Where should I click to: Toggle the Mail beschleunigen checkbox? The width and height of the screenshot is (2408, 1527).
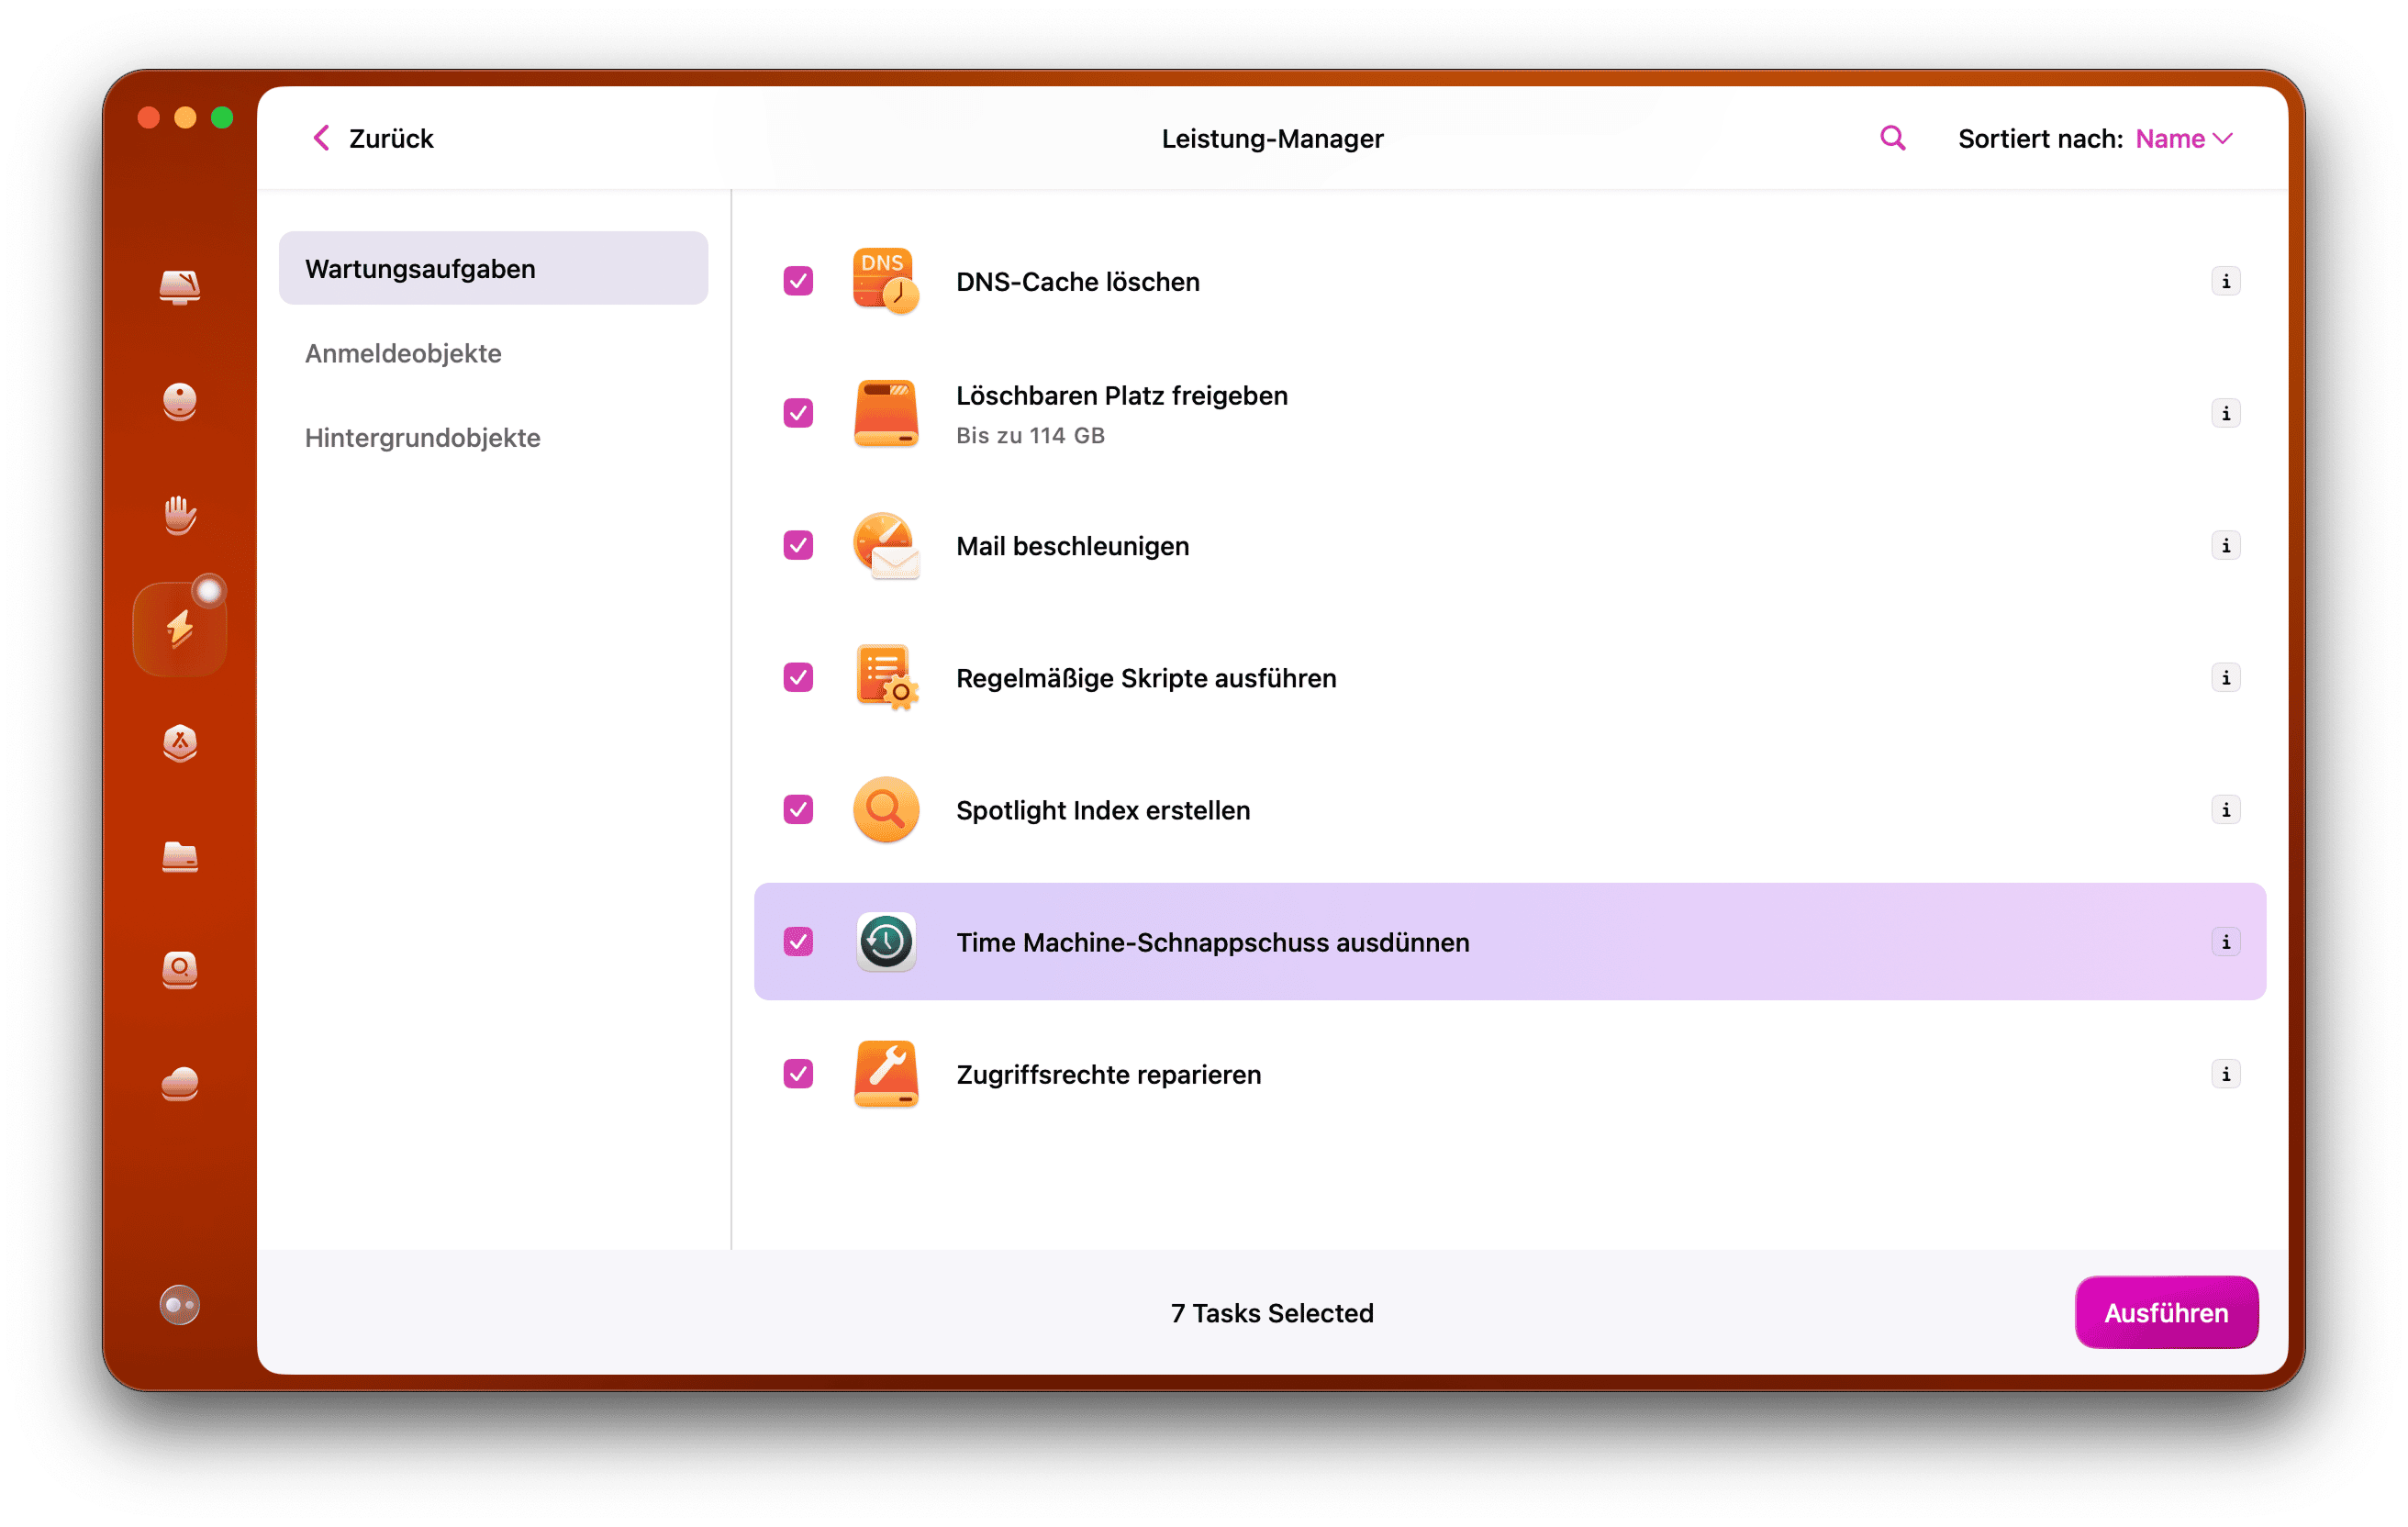click(797, 545)
